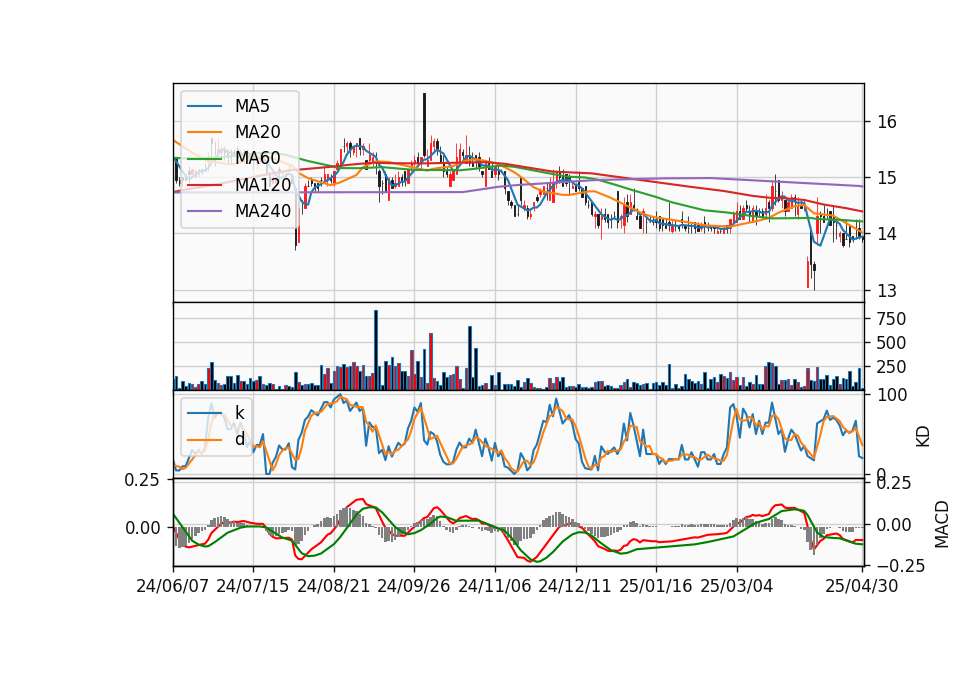Click the MACD axis label
The height and width of the screenshot is (690, 960).
(942, 524)
